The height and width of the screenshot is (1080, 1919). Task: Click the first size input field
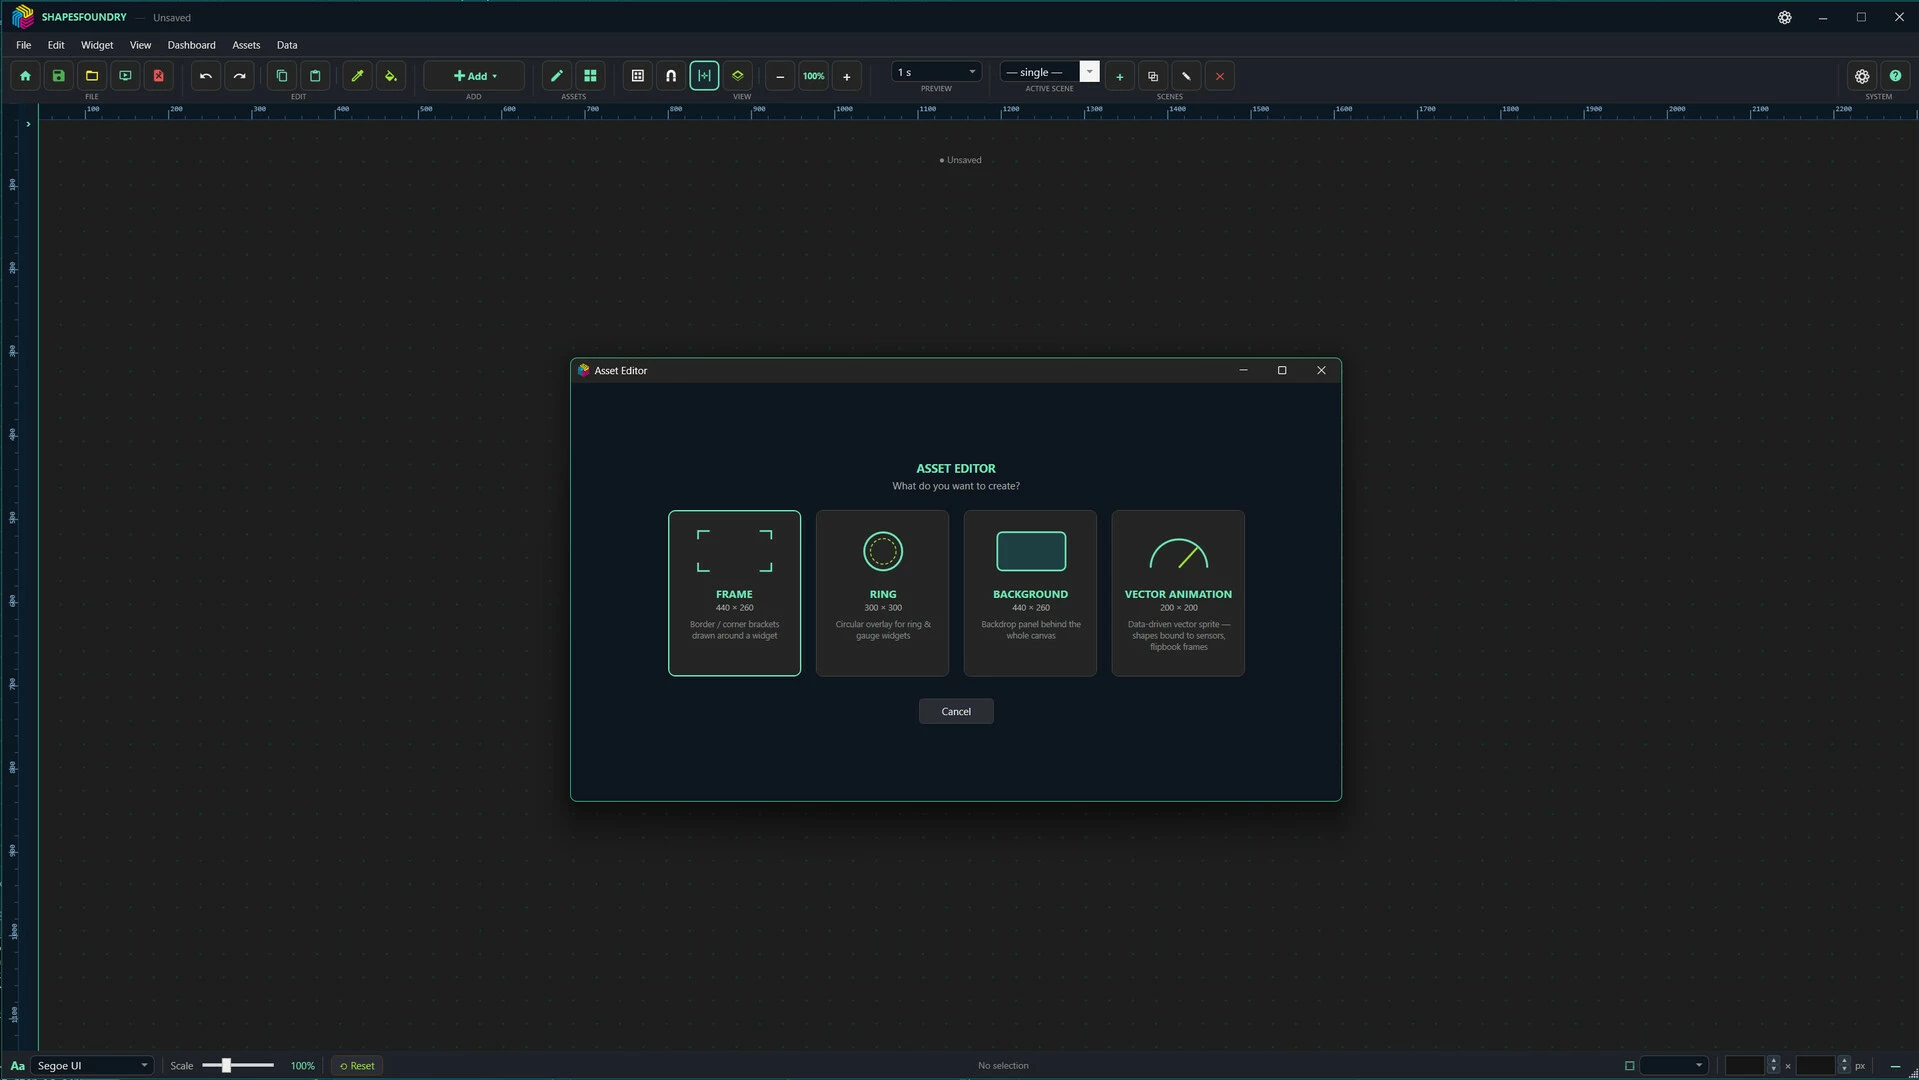click(x=1746, y=1065)
